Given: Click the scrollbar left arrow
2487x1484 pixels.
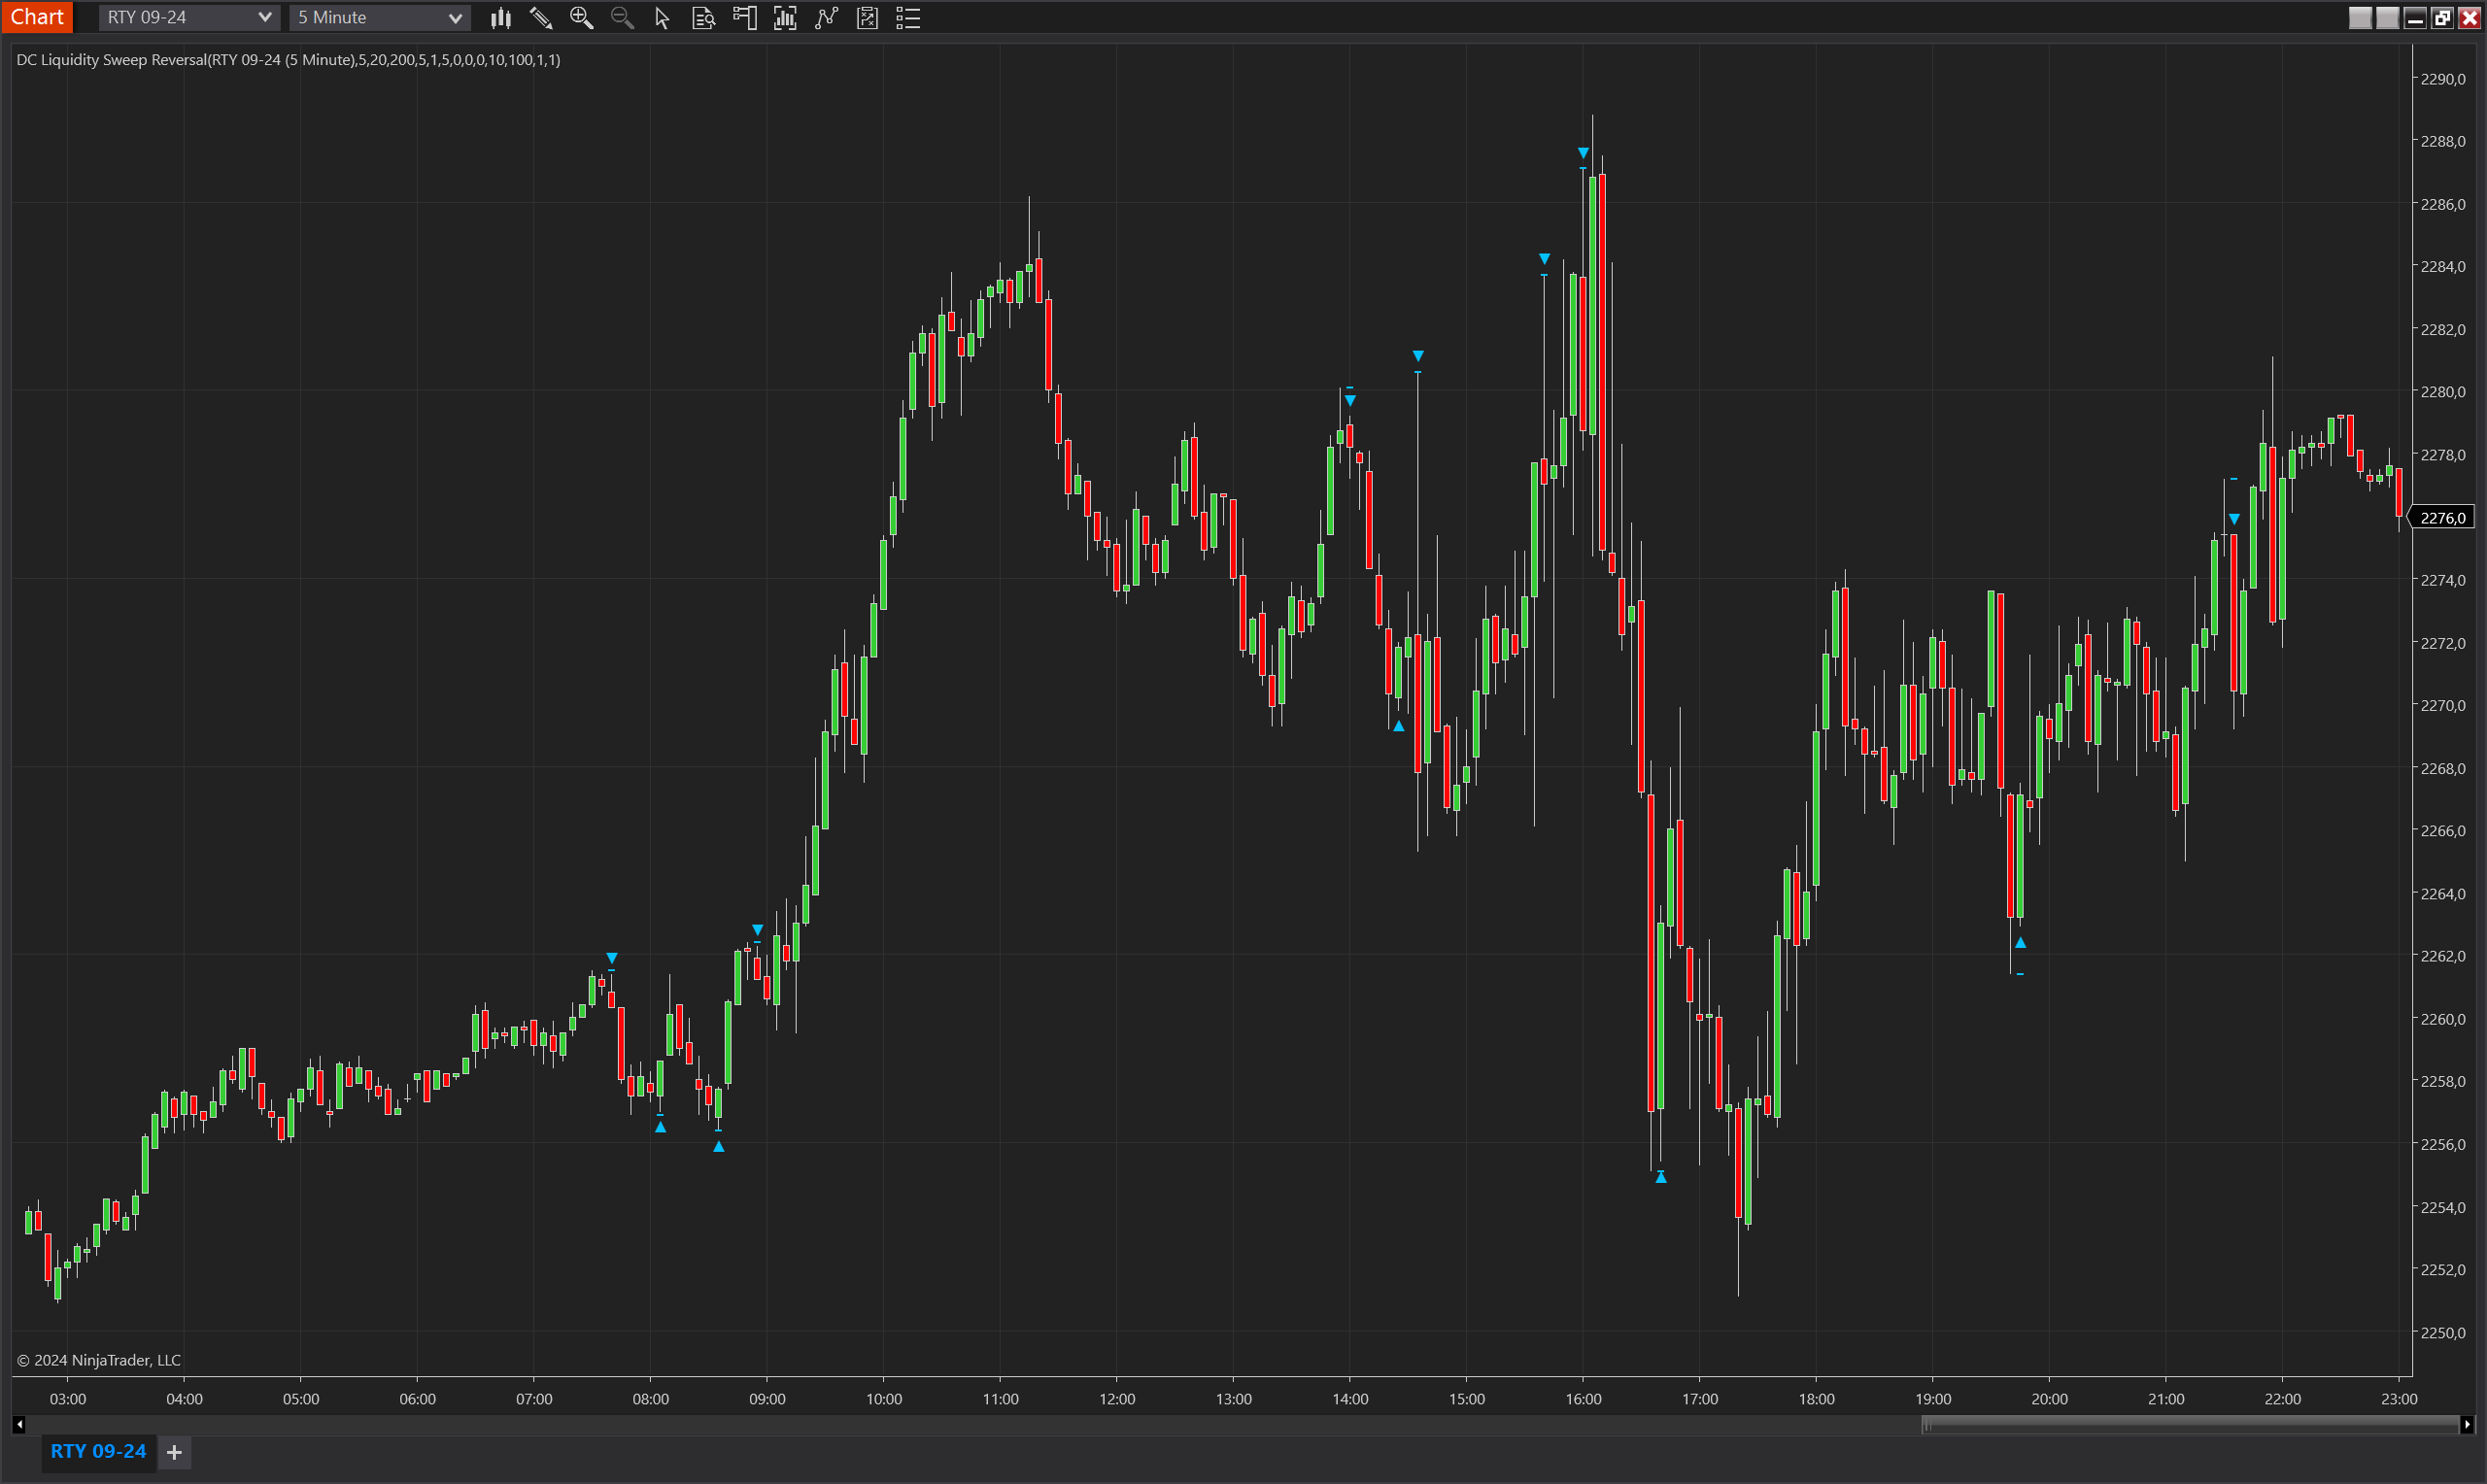Looking at the screenshot, I should pyautogui.click(x=19, y=1424).
